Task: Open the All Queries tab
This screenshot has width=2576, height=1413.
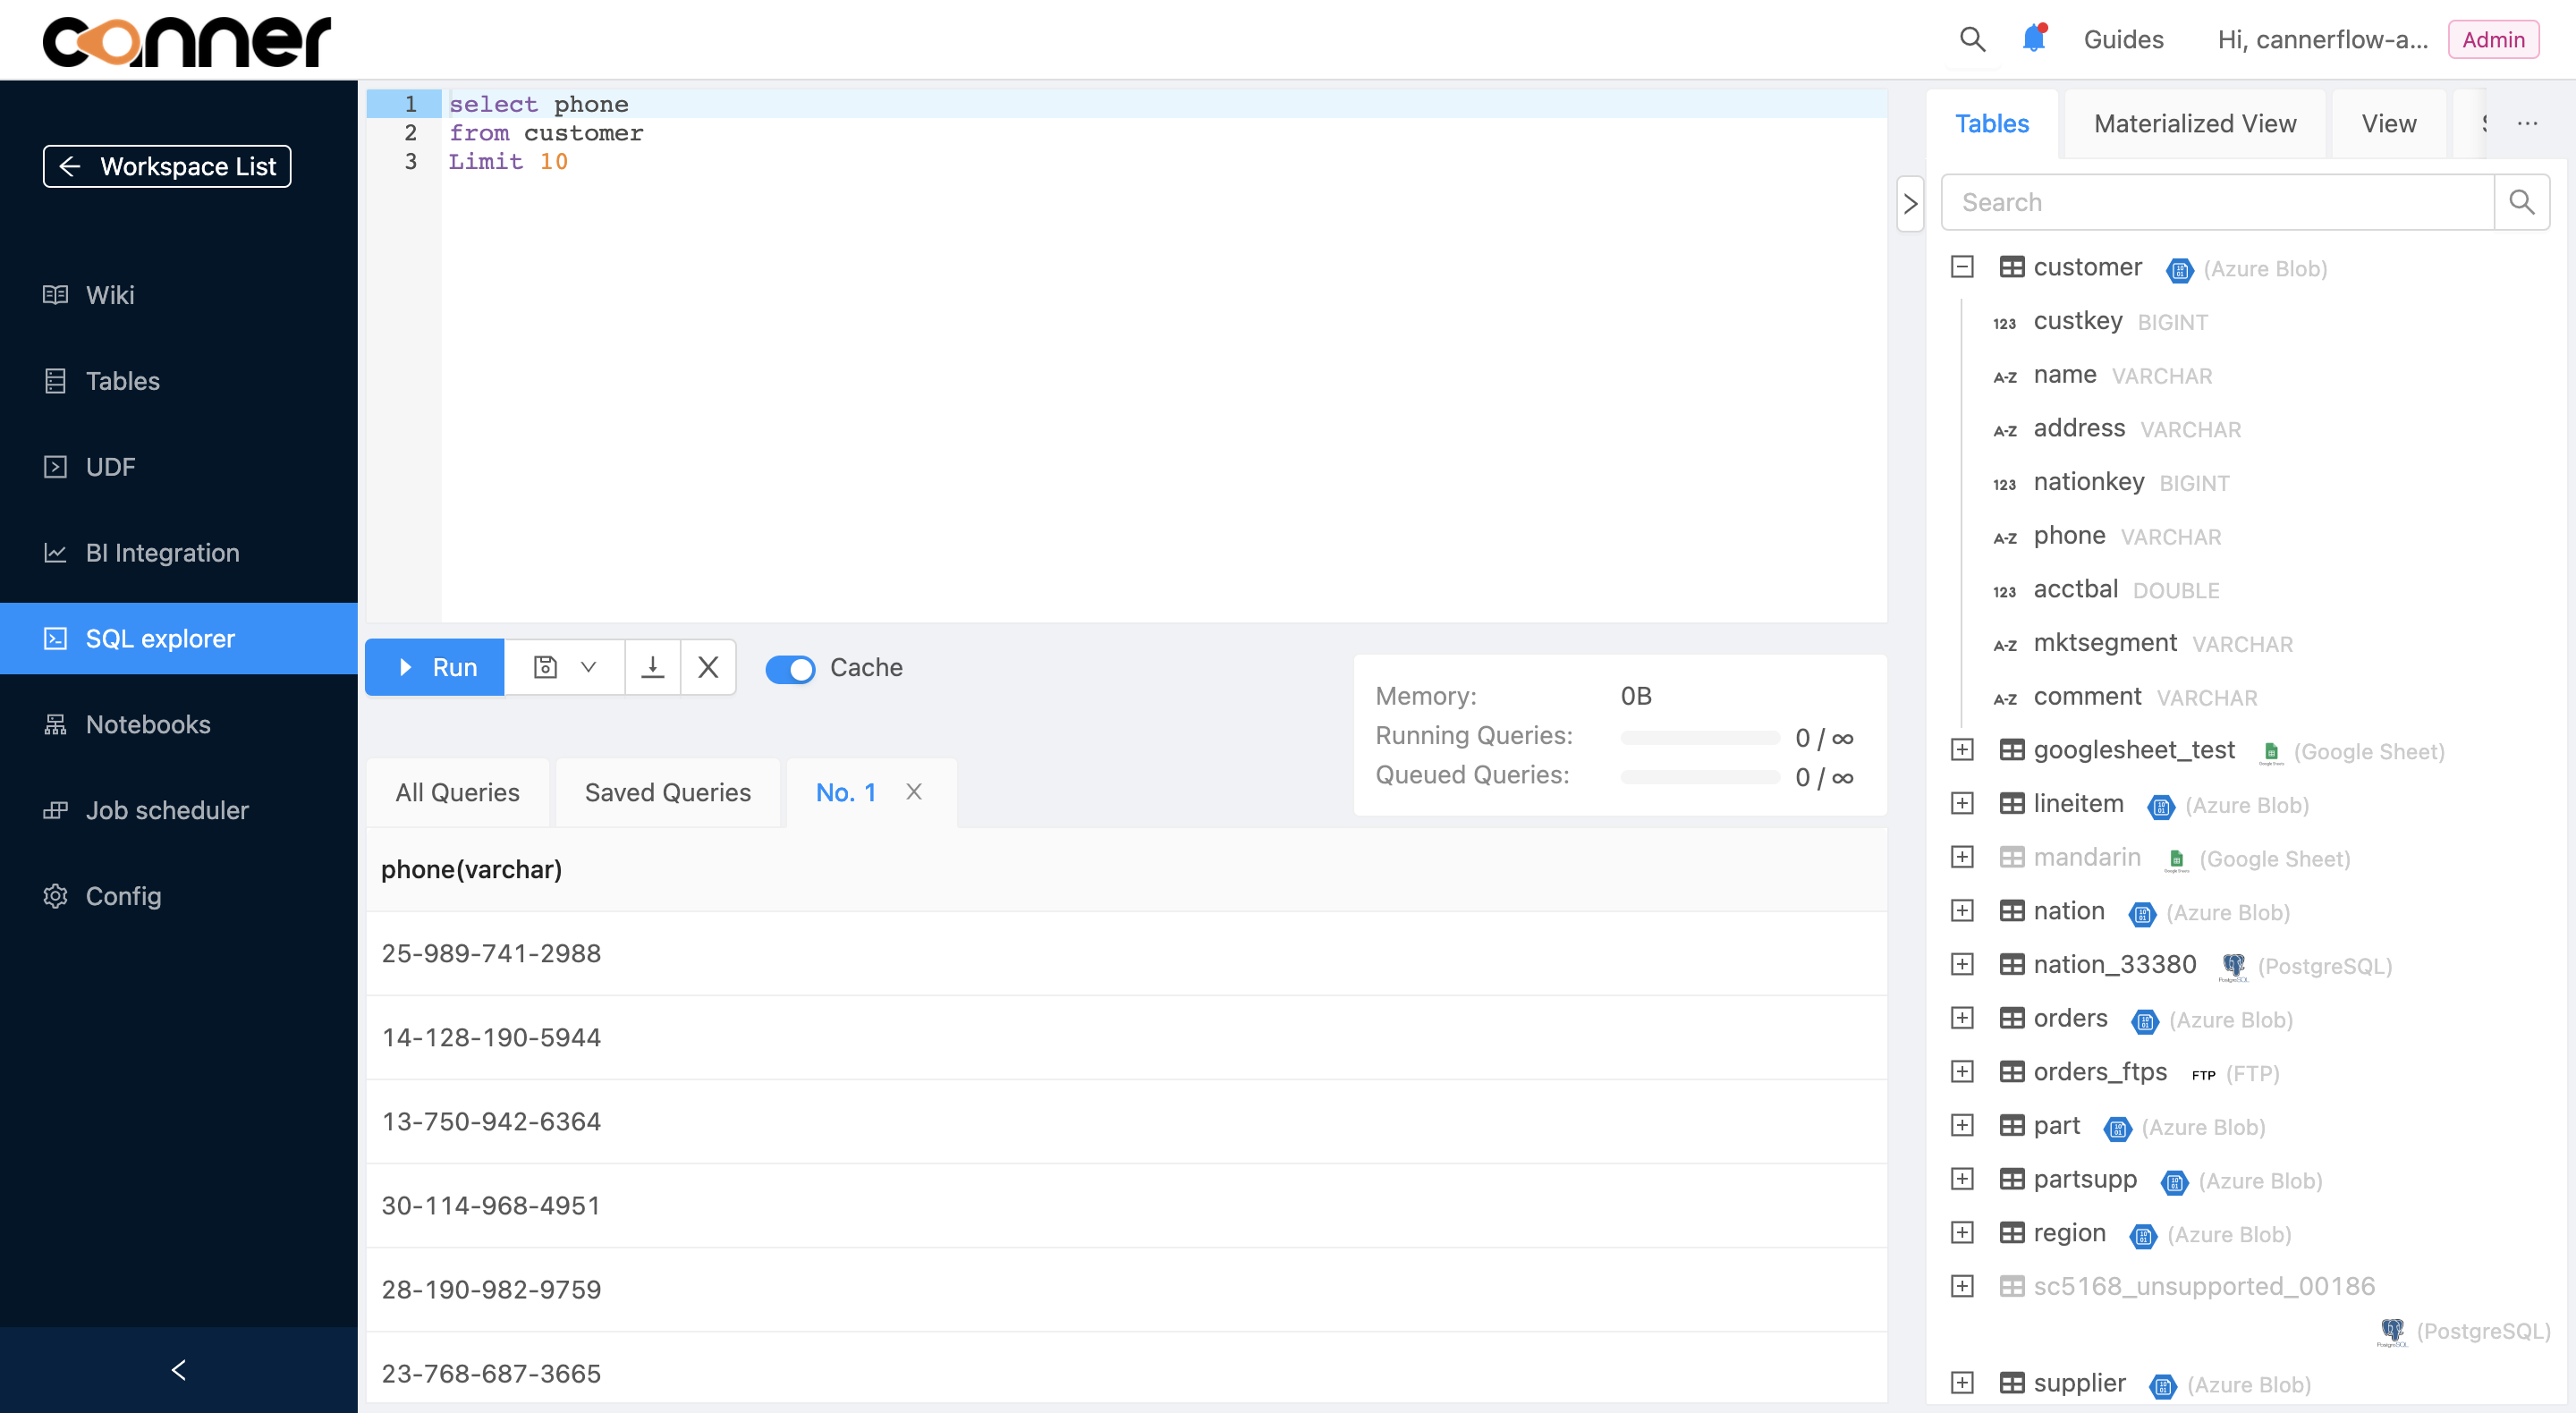Action: (x=457, y=792)
